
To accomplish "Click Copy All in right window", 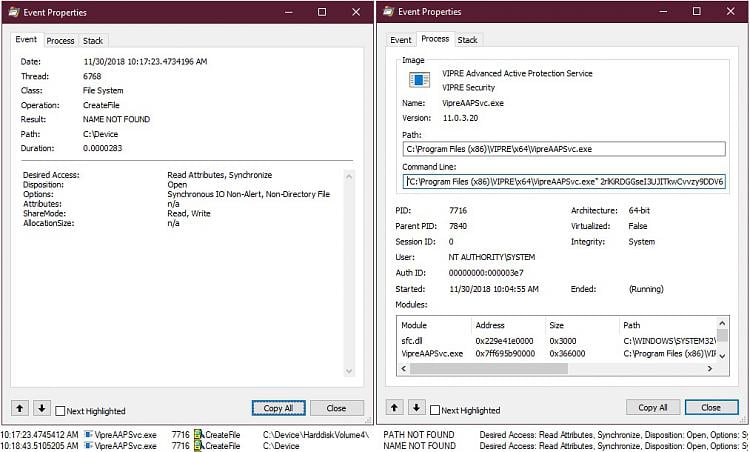I will tap(652, 407).
